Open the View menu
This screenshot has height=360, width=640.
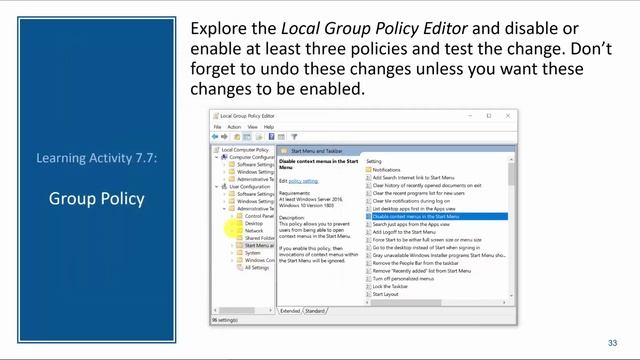click(x=253, y=127)
